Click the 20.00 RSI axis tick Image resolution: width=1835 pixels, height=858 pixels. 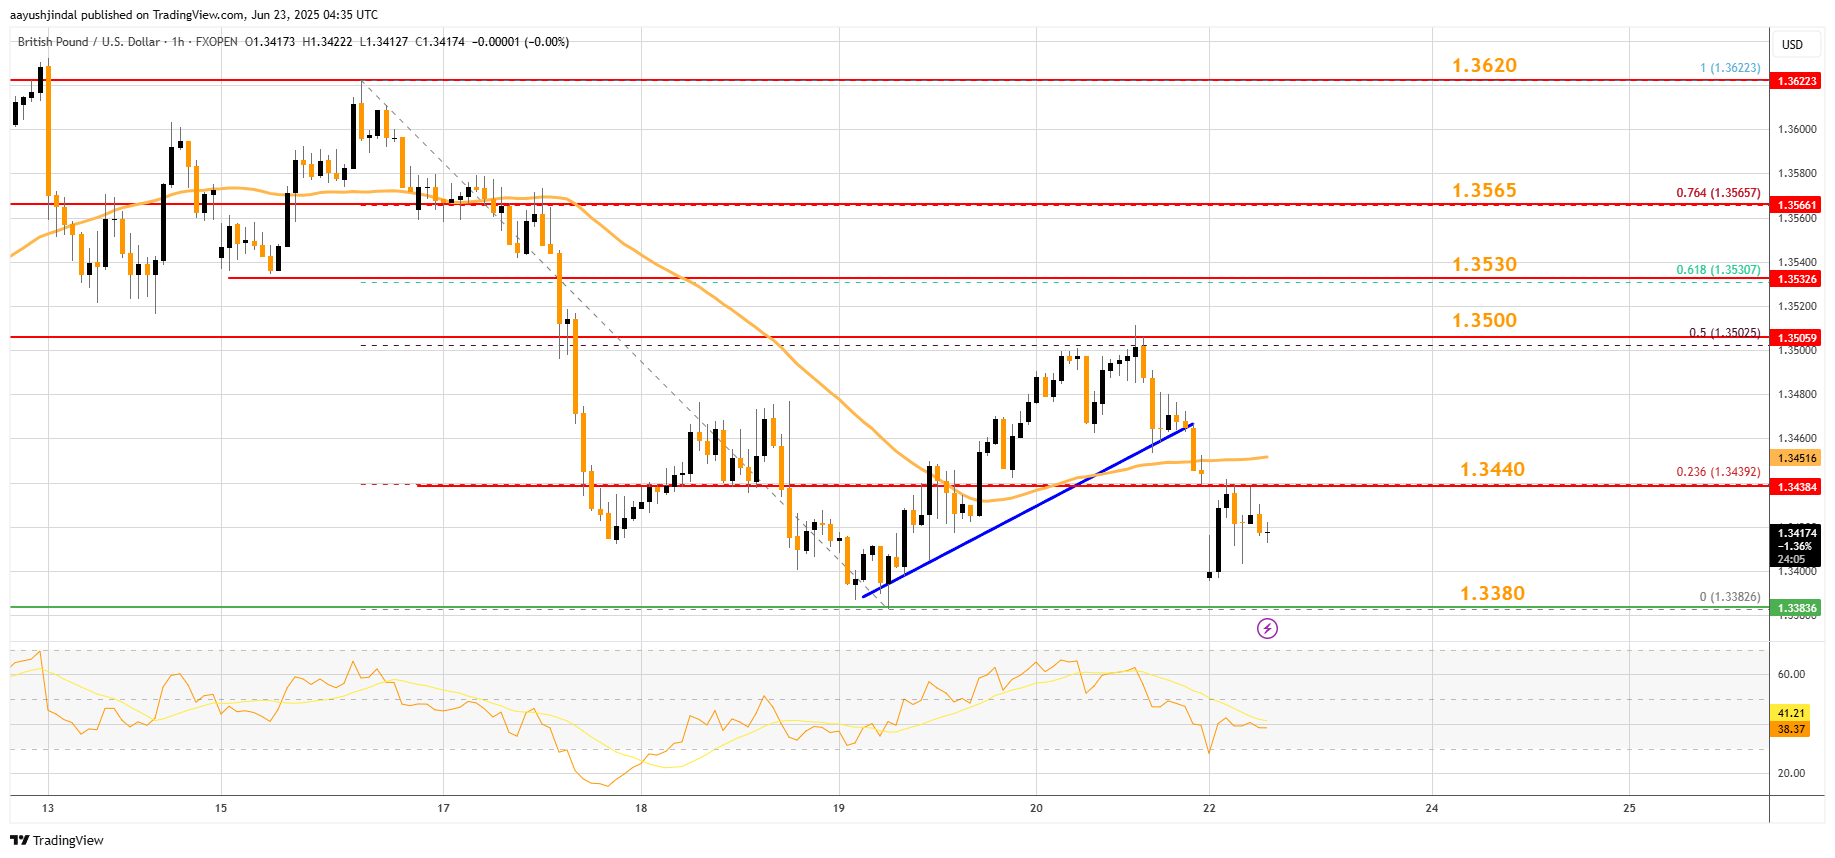pyautogui.click(x=1791, y=773)
